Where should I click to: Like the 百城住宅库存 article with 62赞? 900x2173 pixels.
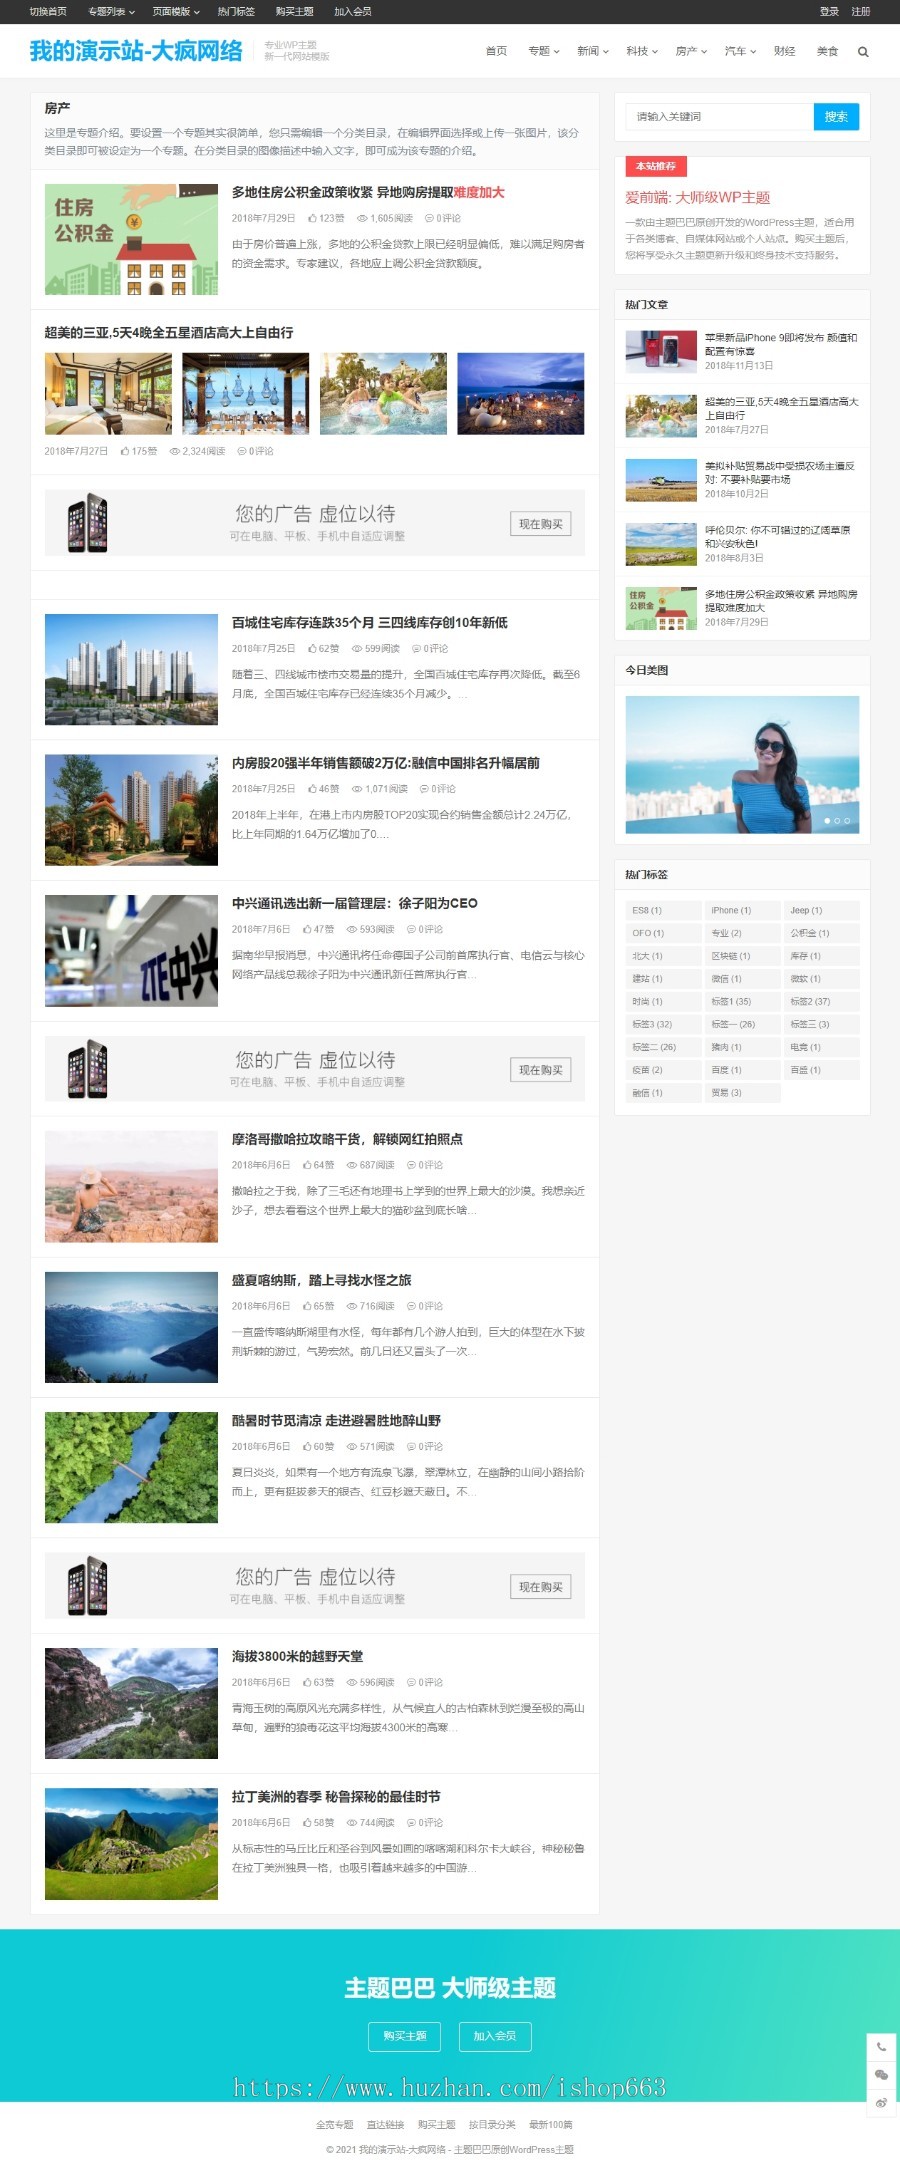pyautogui.click(x=312, y=649)
